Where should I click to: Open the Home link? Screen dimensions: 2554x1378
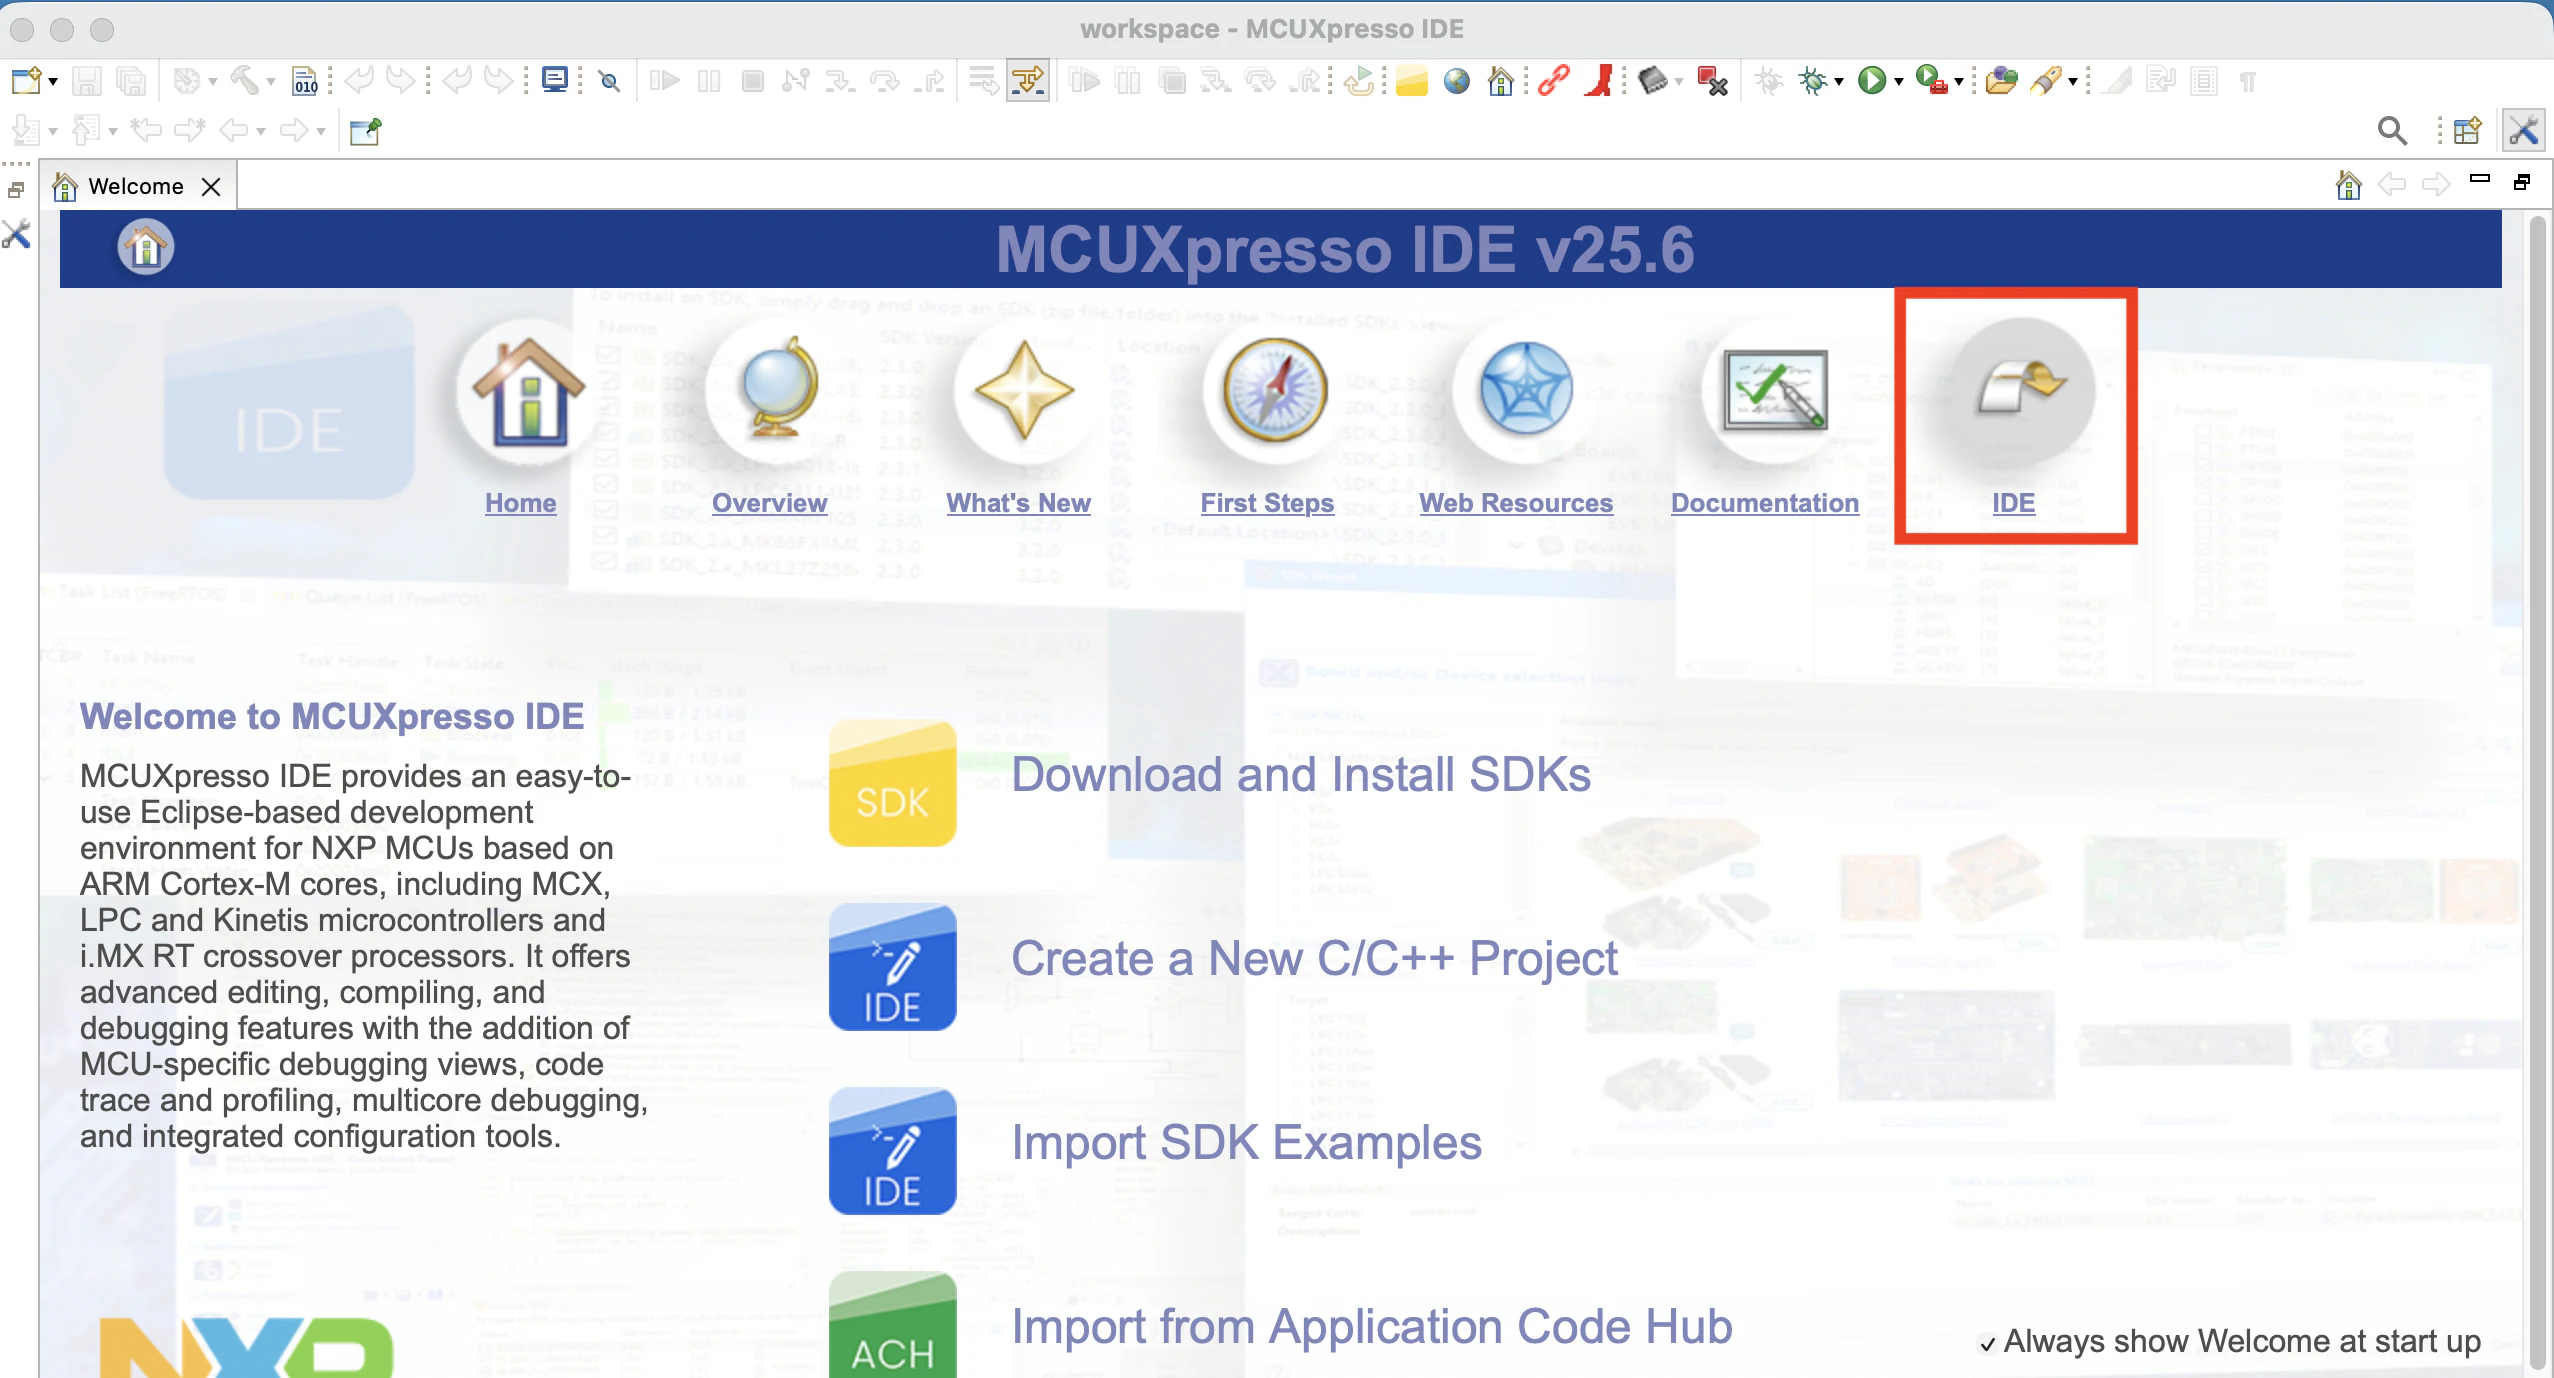point(520,503)
